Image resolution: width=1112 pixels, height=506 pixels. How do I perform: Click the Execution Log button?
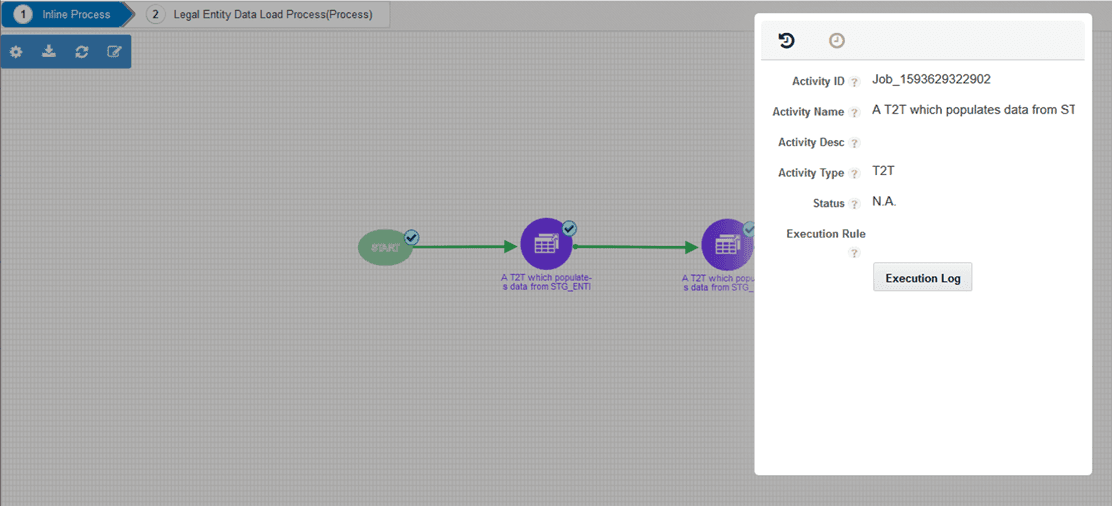[x=923, y=278]
